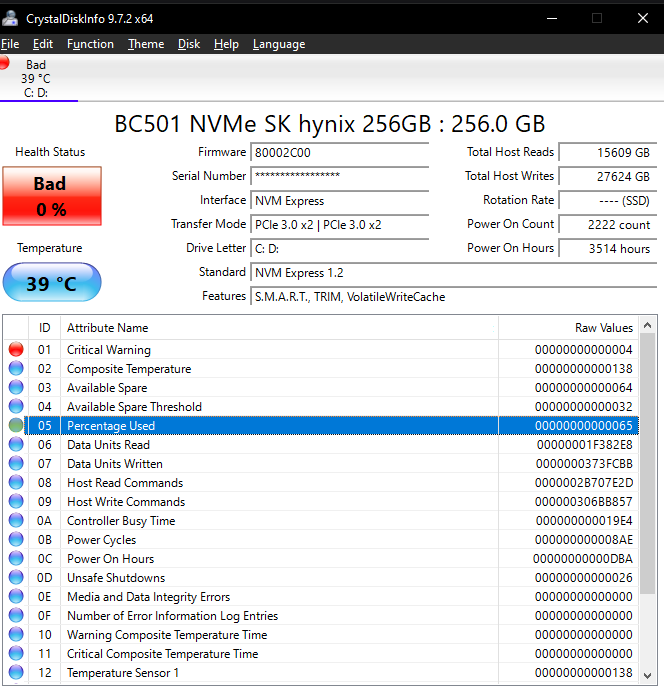Click raw value 000000000008AE
The image size is (664, 690).
tap(584, 540)
